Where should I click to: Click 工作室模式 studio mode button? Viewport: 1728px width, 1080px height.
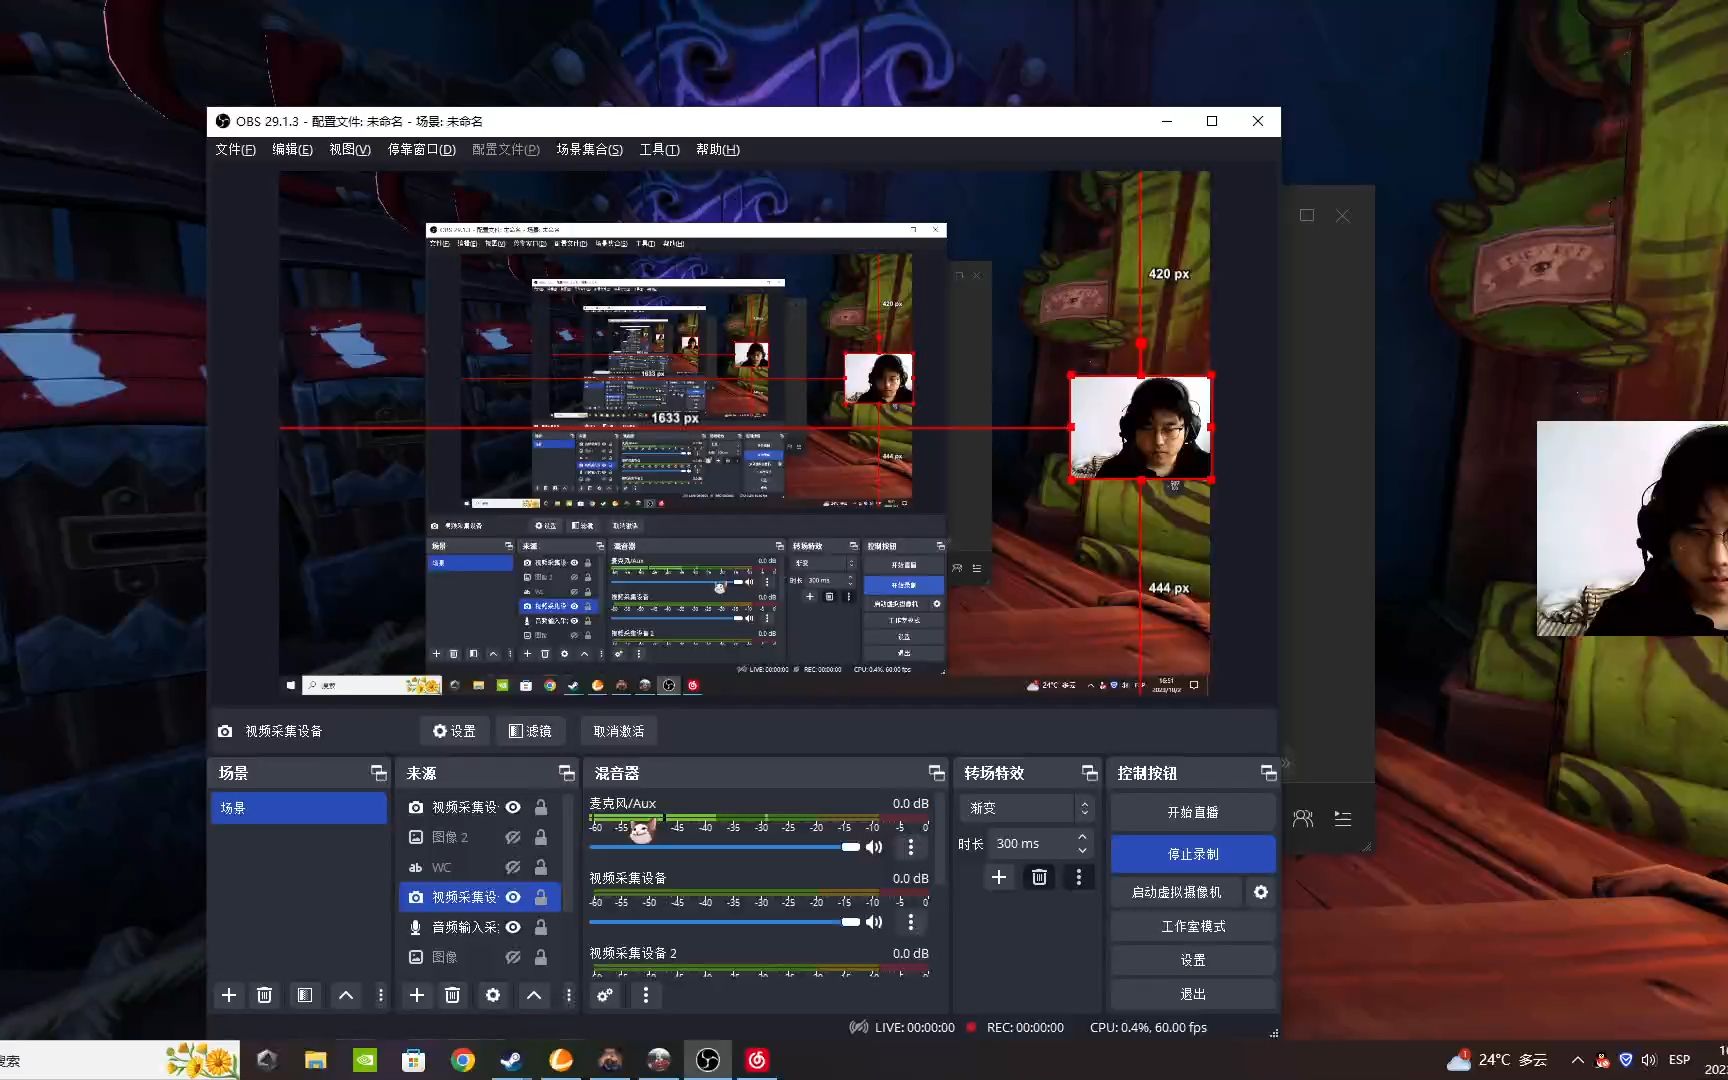[x=1193, y=926]
